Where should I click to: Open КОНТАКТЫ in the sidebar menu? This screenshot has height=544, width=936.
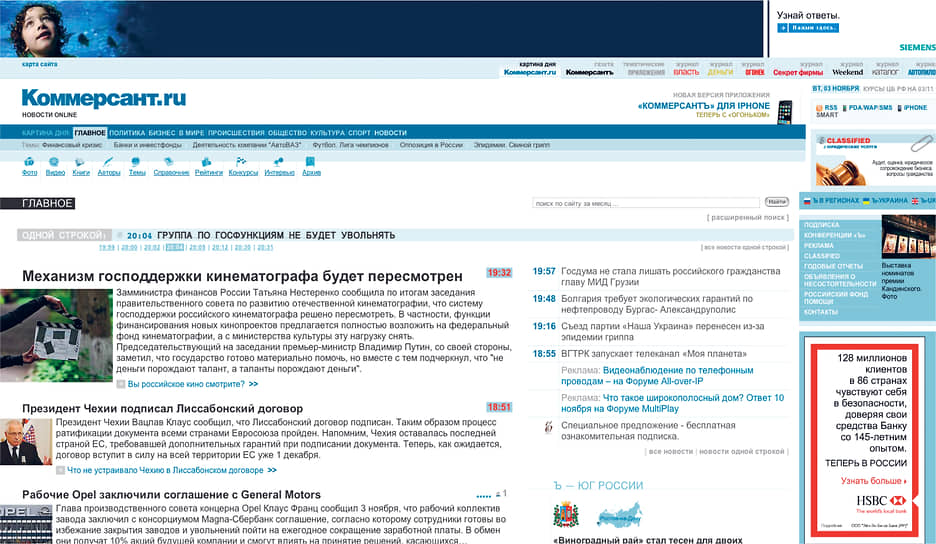pos(821,312)
